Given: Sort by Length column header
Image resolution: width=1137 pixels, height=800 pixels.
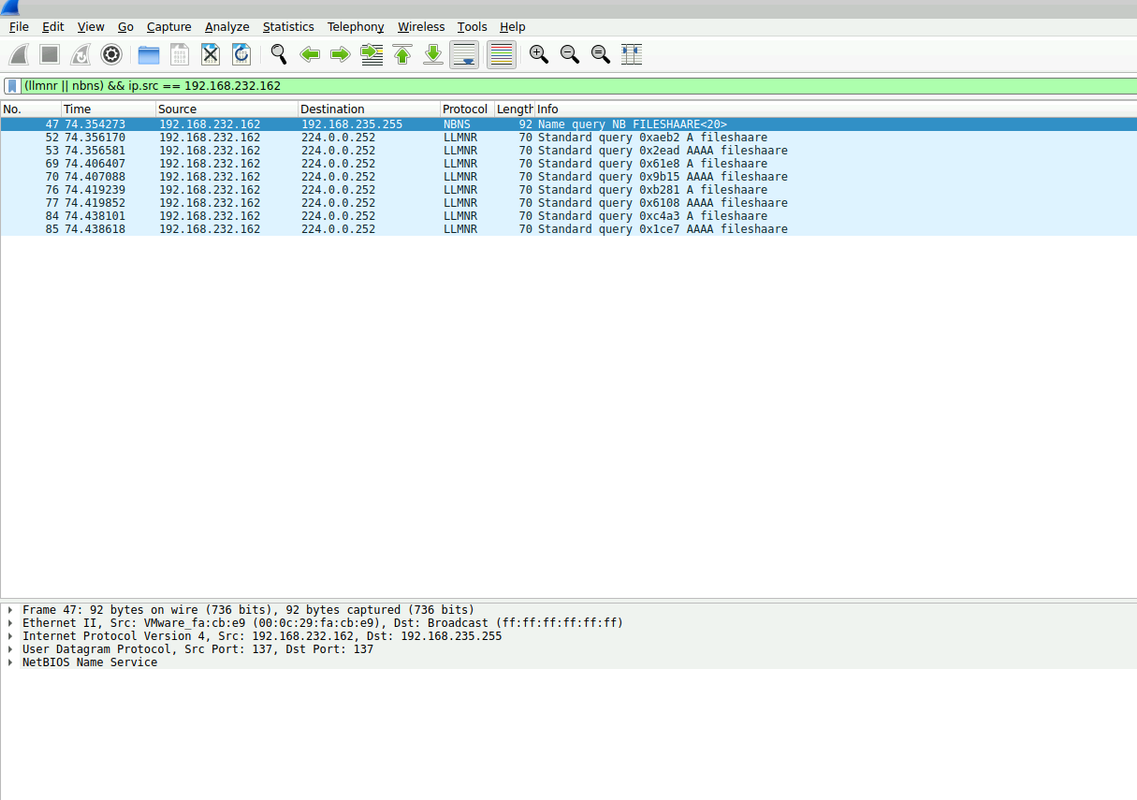Looking at the screenshot, I should click(x=514, y=109).
